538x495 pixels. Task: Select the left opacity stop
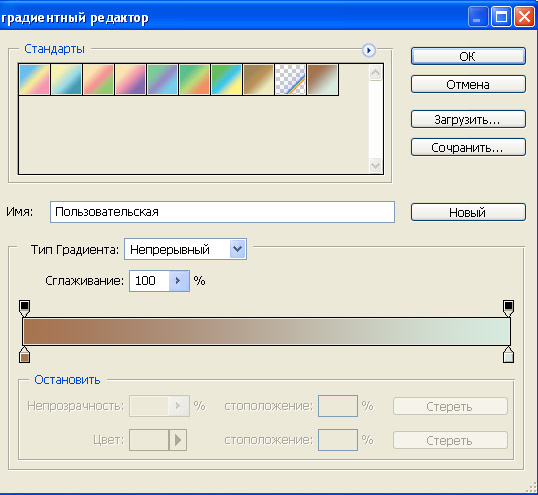(x=24, y=308)
